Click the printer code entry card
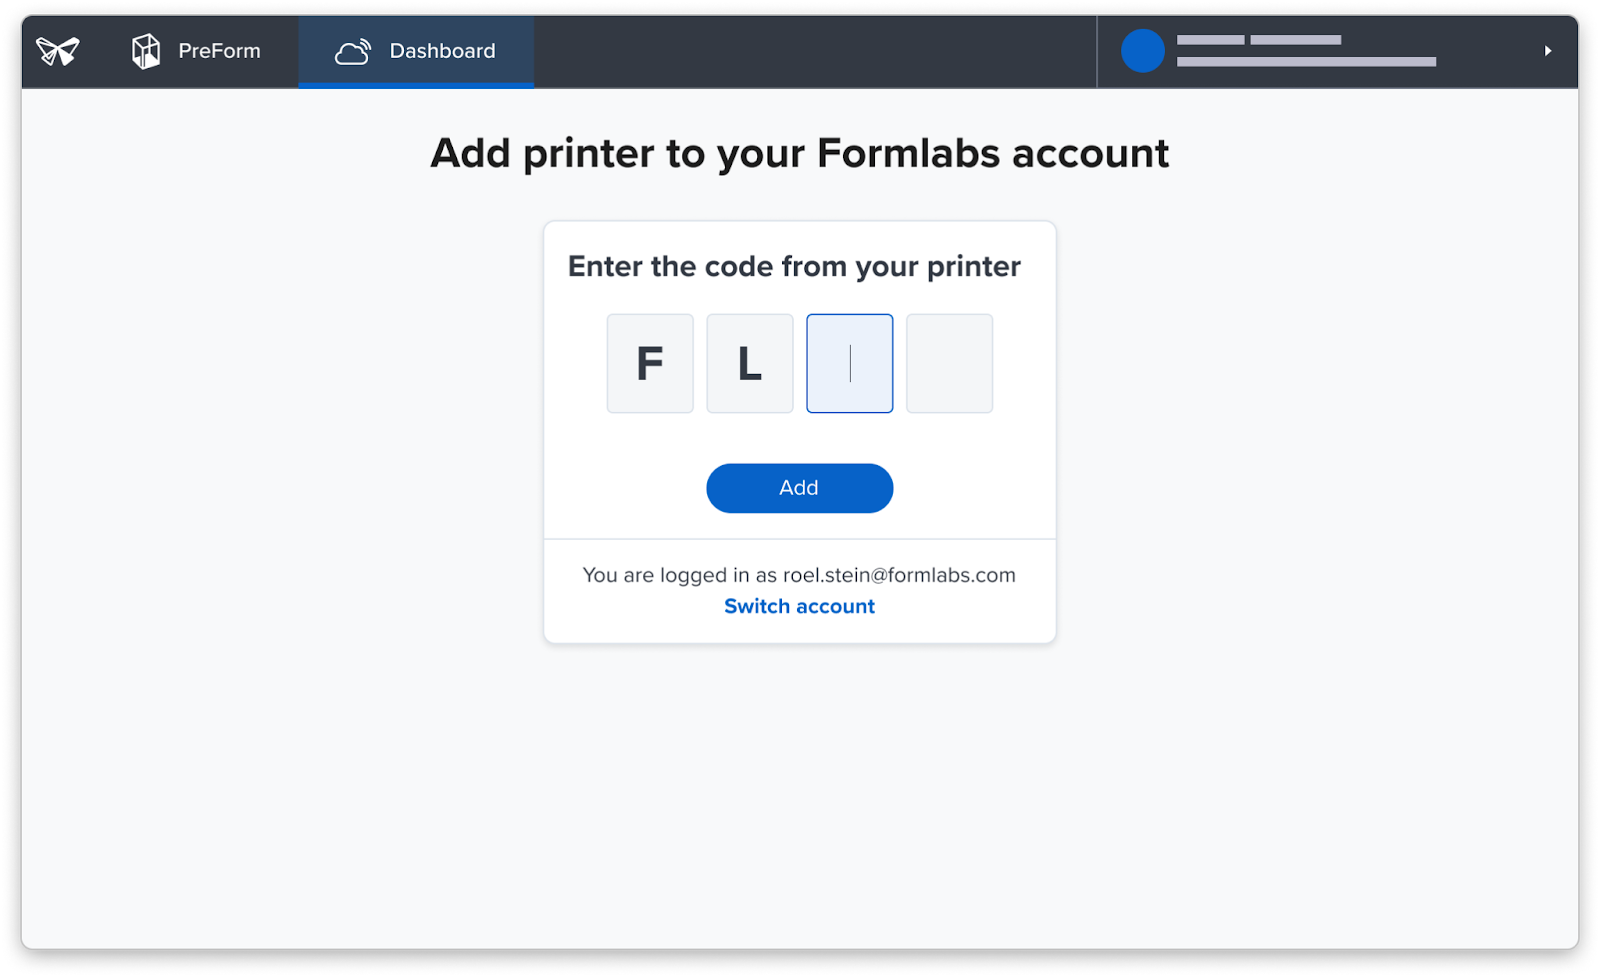 799,430
